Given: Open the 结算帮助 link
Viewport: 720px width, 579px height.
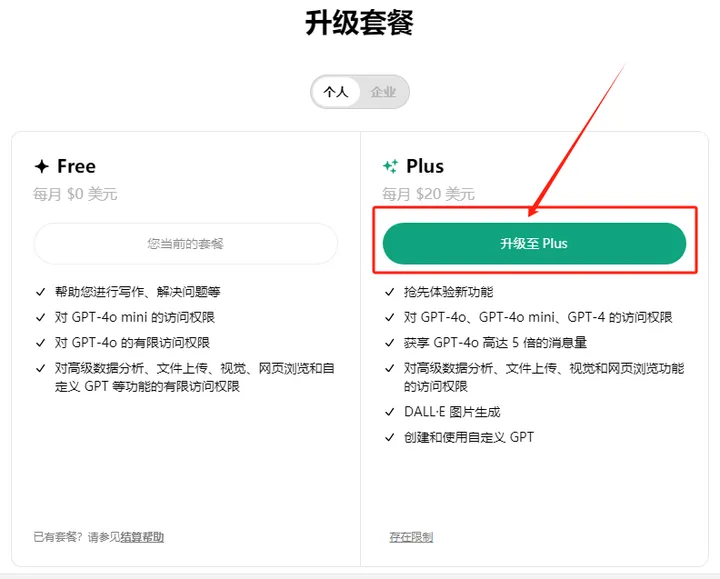Looking at the screenshot, I should click(142, 537).
